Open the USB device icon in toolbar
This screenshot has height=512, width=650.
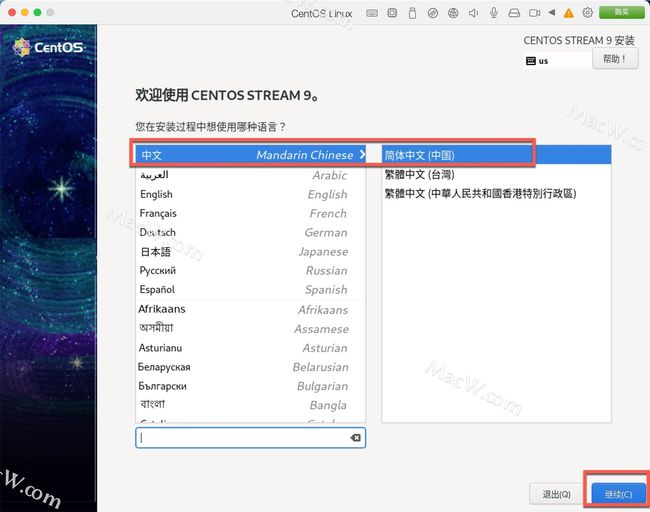412,13
